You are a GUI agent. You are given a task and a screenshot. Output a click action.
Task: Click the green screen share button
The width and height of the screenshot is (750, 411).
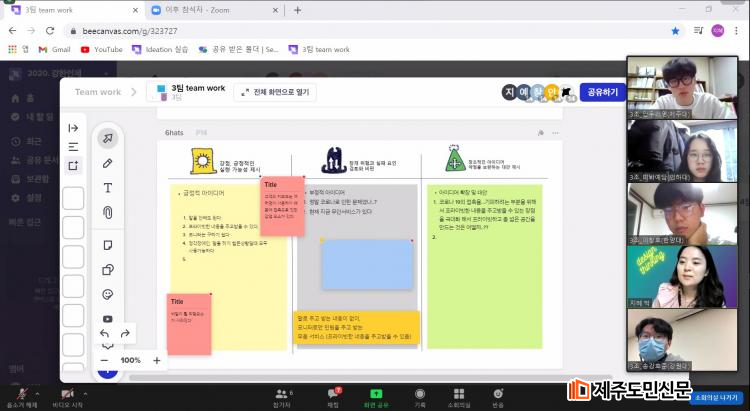[x=376, y=396]
